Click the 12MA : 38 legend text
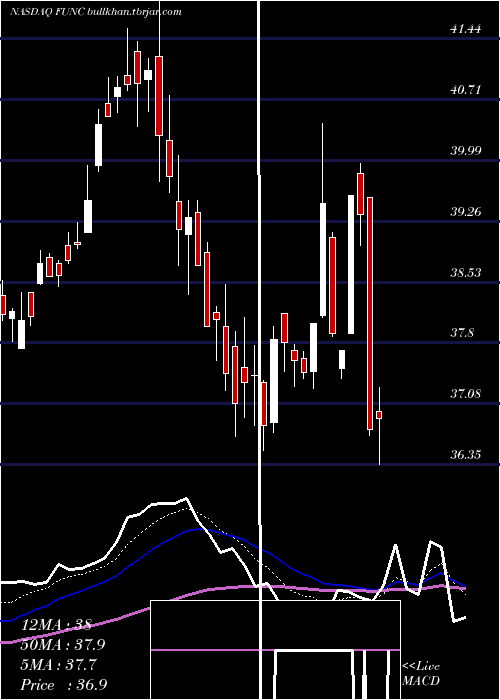Screen dimensions: 500x700 [56, 625]
